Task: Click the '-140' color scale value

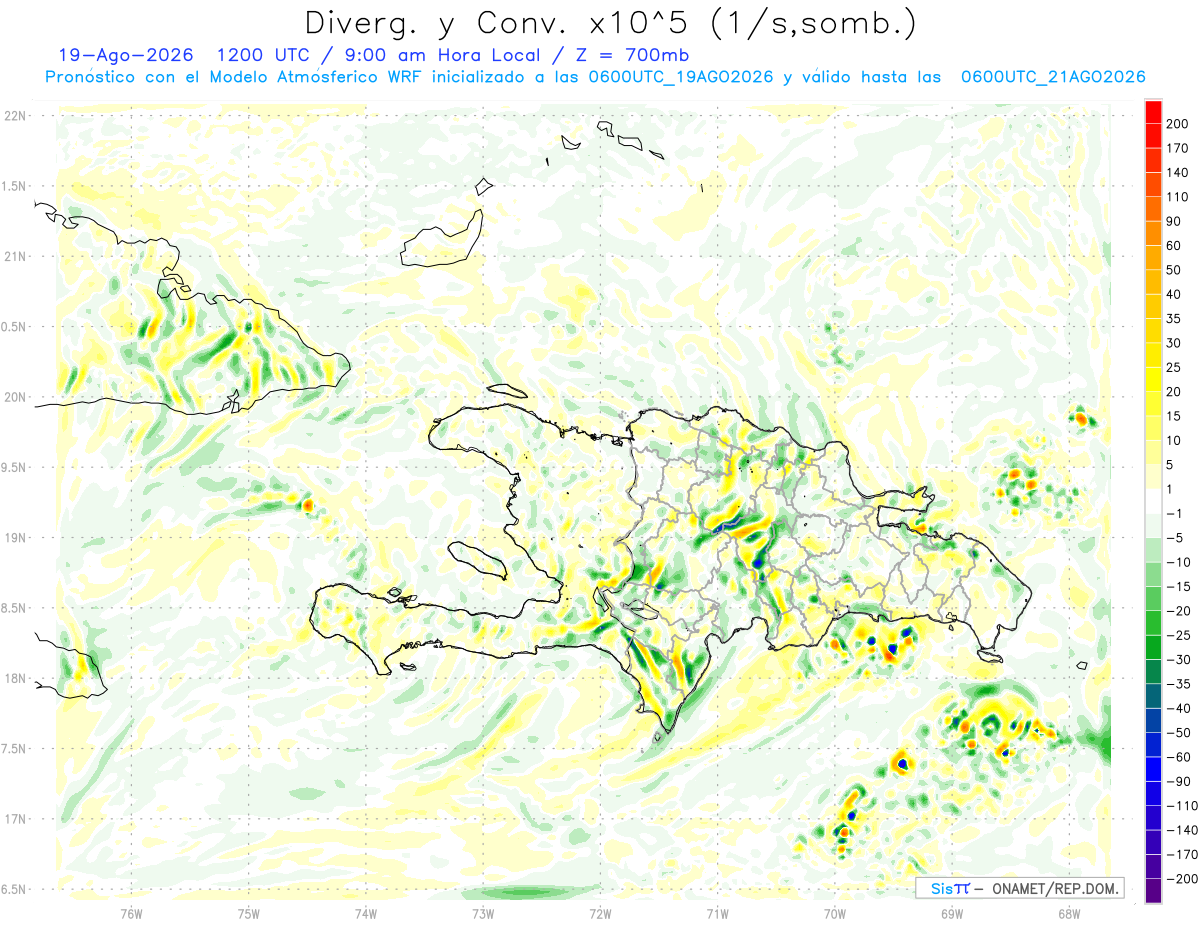Action: [x=1181, y=830]
